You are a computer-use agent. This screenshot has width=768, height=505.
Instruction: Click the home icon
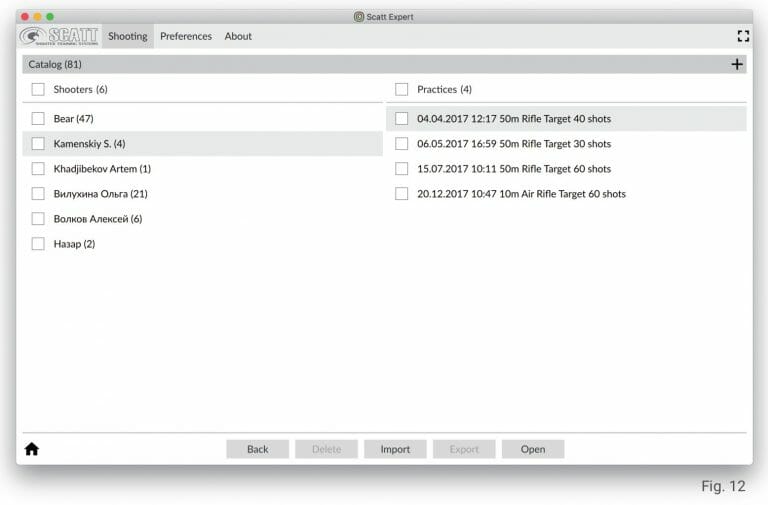coord(31,449)
